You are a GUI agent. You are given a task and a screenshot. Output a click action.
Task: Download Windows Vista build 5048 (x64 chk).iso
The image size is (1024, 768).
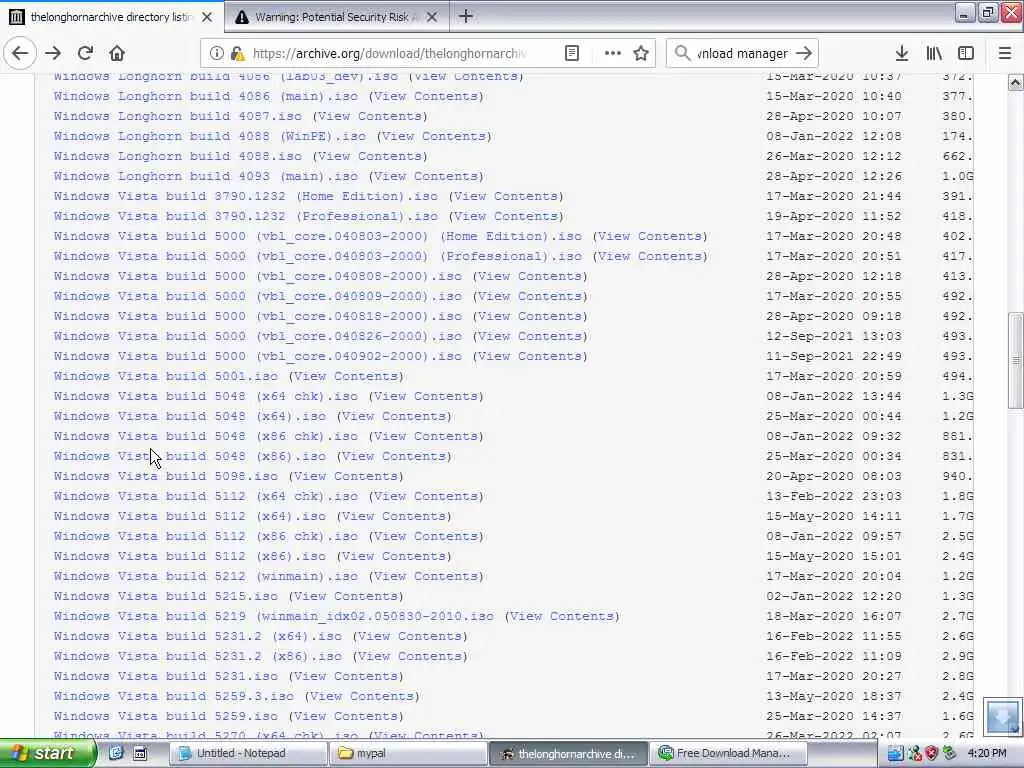[x=206, y=396]
